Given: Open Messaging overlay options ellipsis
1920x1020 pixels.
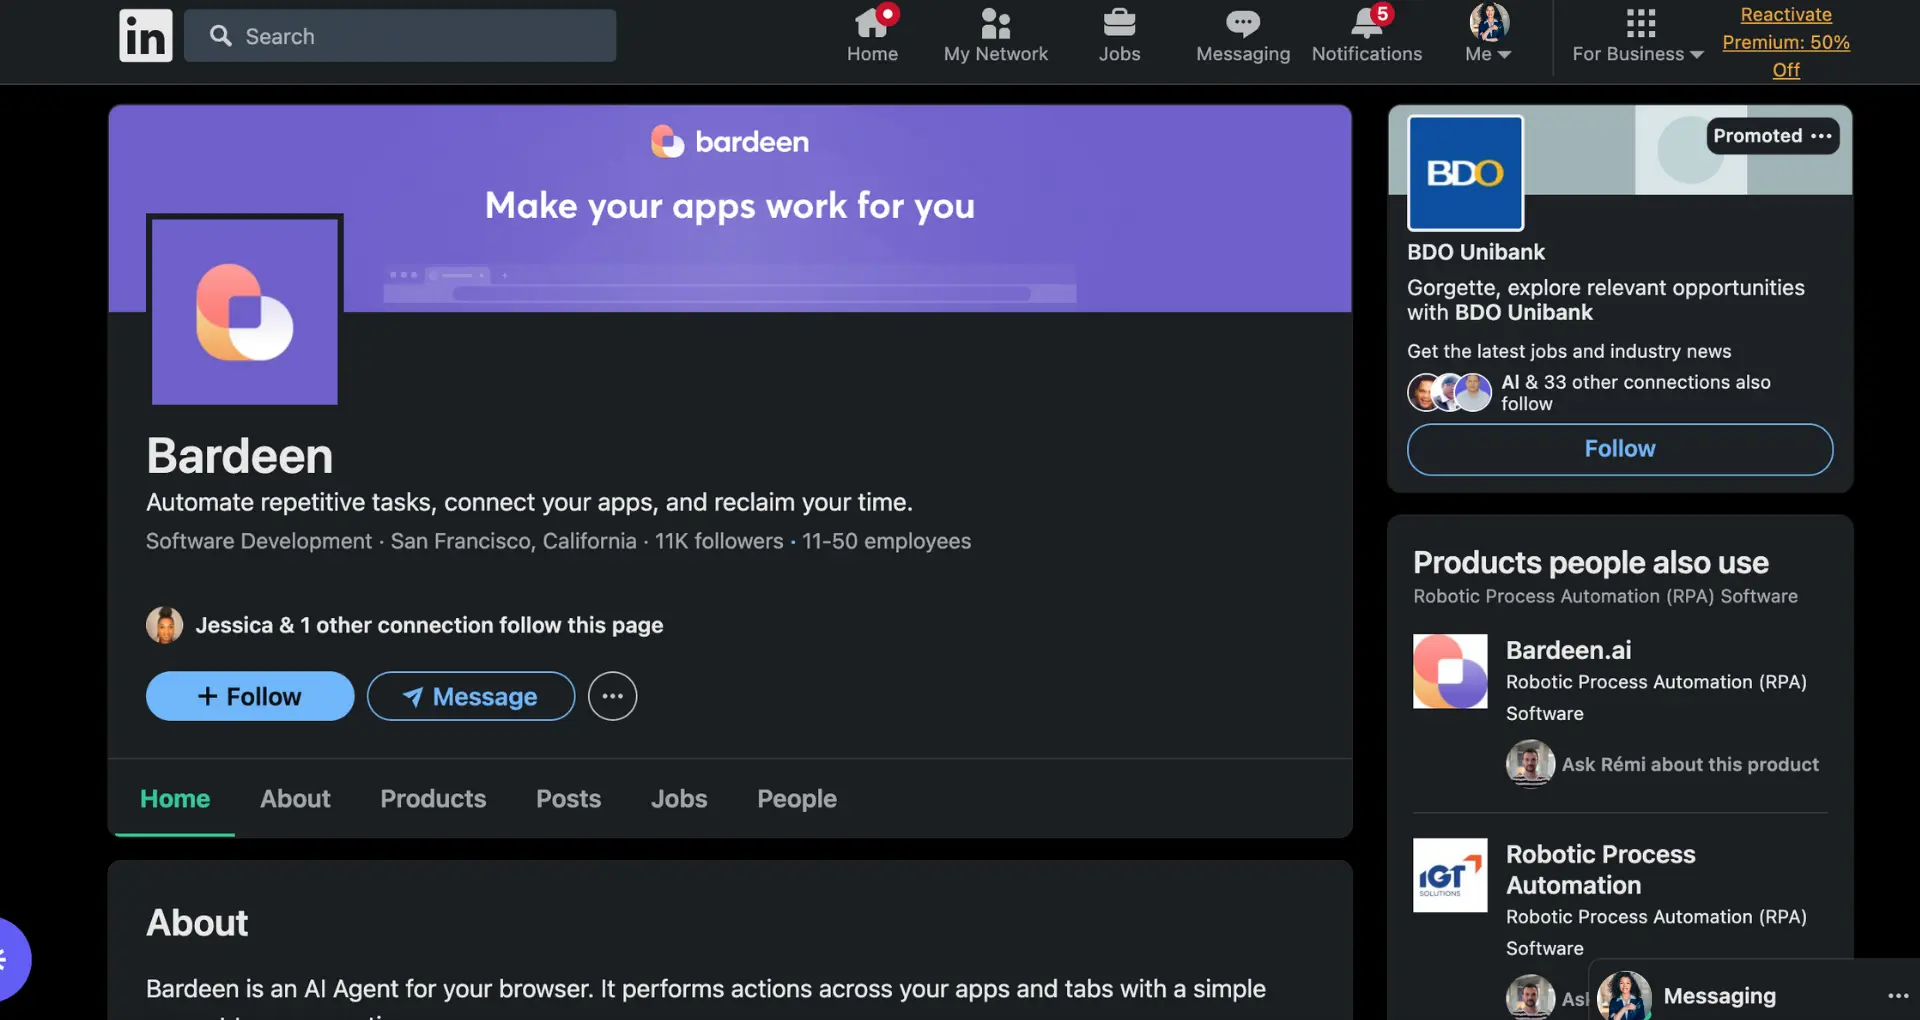Looking at the screenshot, I should (x=1898, y=996).
